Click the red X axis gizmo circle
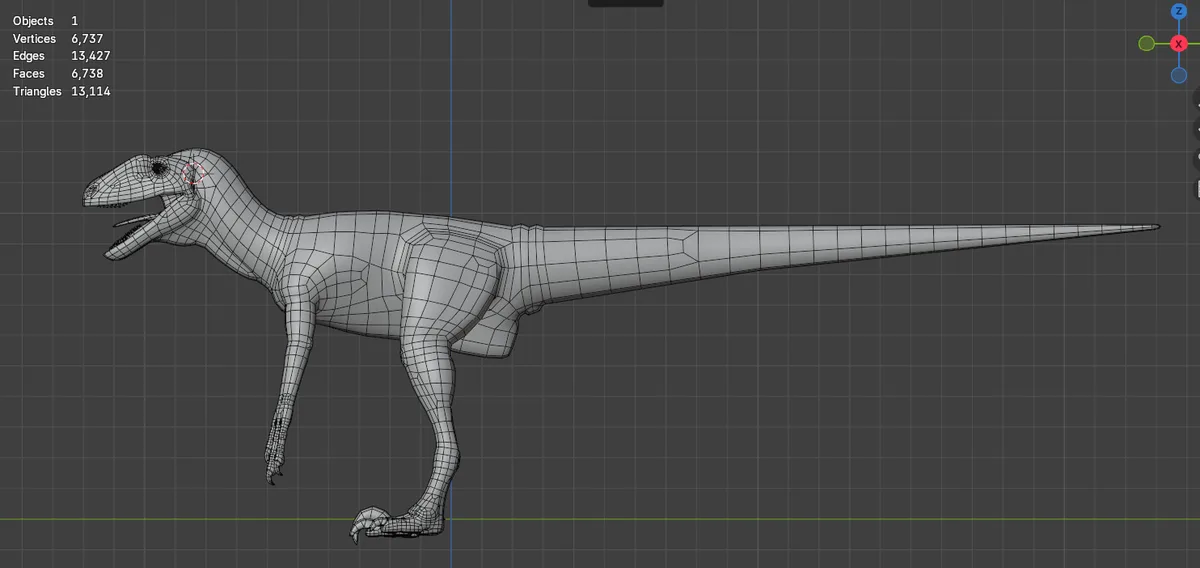The image size is (1200, 568). coord(1179,43)
